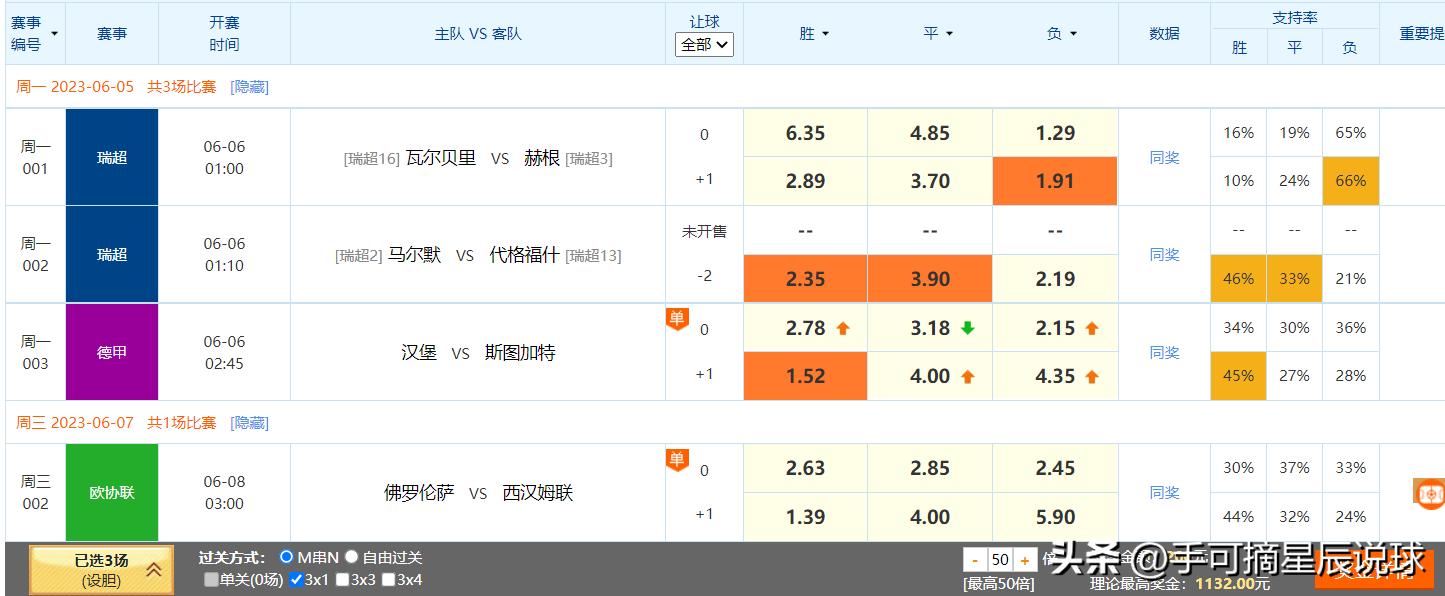
Task: Uncheck the 3x1 checkbox
Action: pyautogui.click(x=298, y=578)
